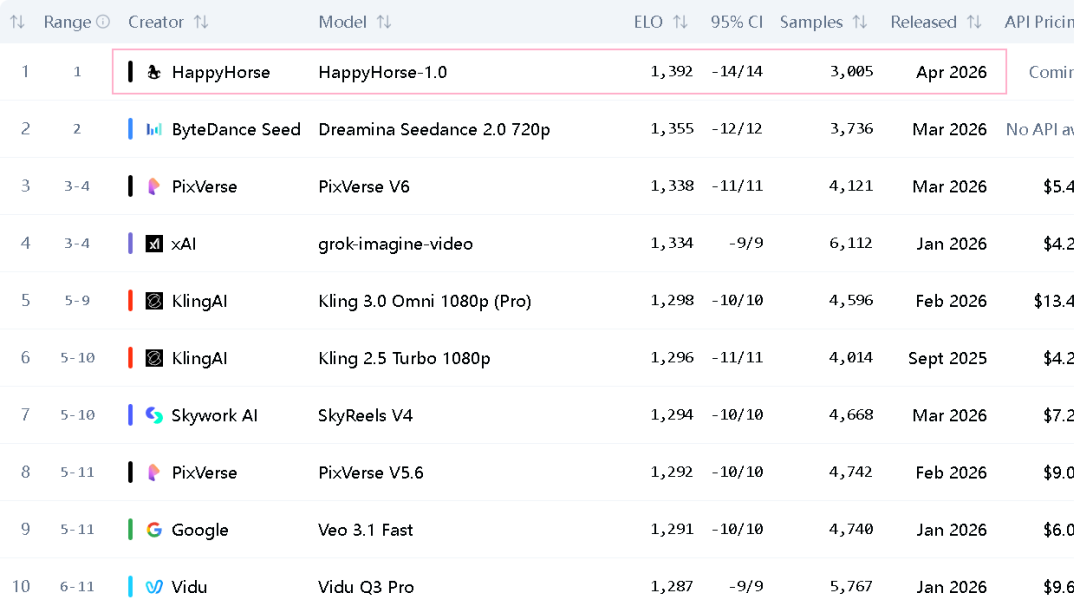Open the grok-imagine-video model entry
Viewport: 1080px width, 606px height.
[395, 244]
